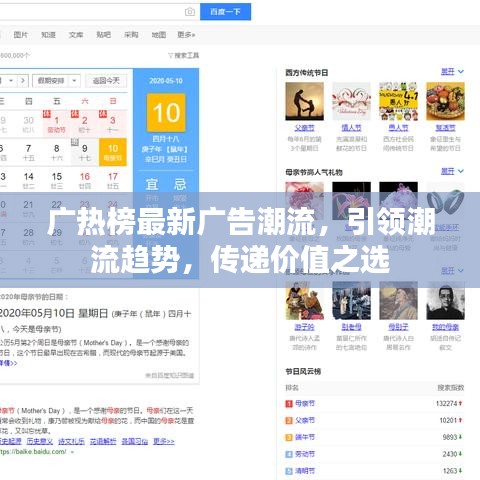This screenshot has height=480, width=480.
Task: Click rank 1 母亲节 in 节日风云榜
Action: click(305, 403)
